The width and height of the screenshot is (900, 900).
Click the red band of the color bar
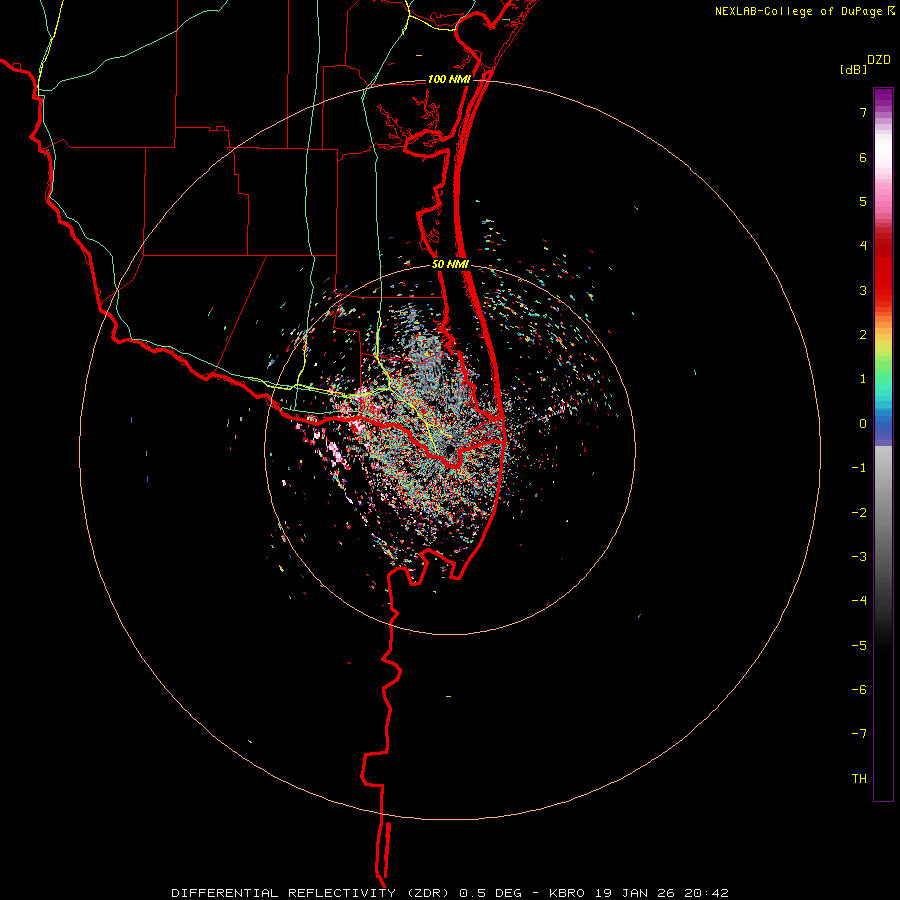883,276
